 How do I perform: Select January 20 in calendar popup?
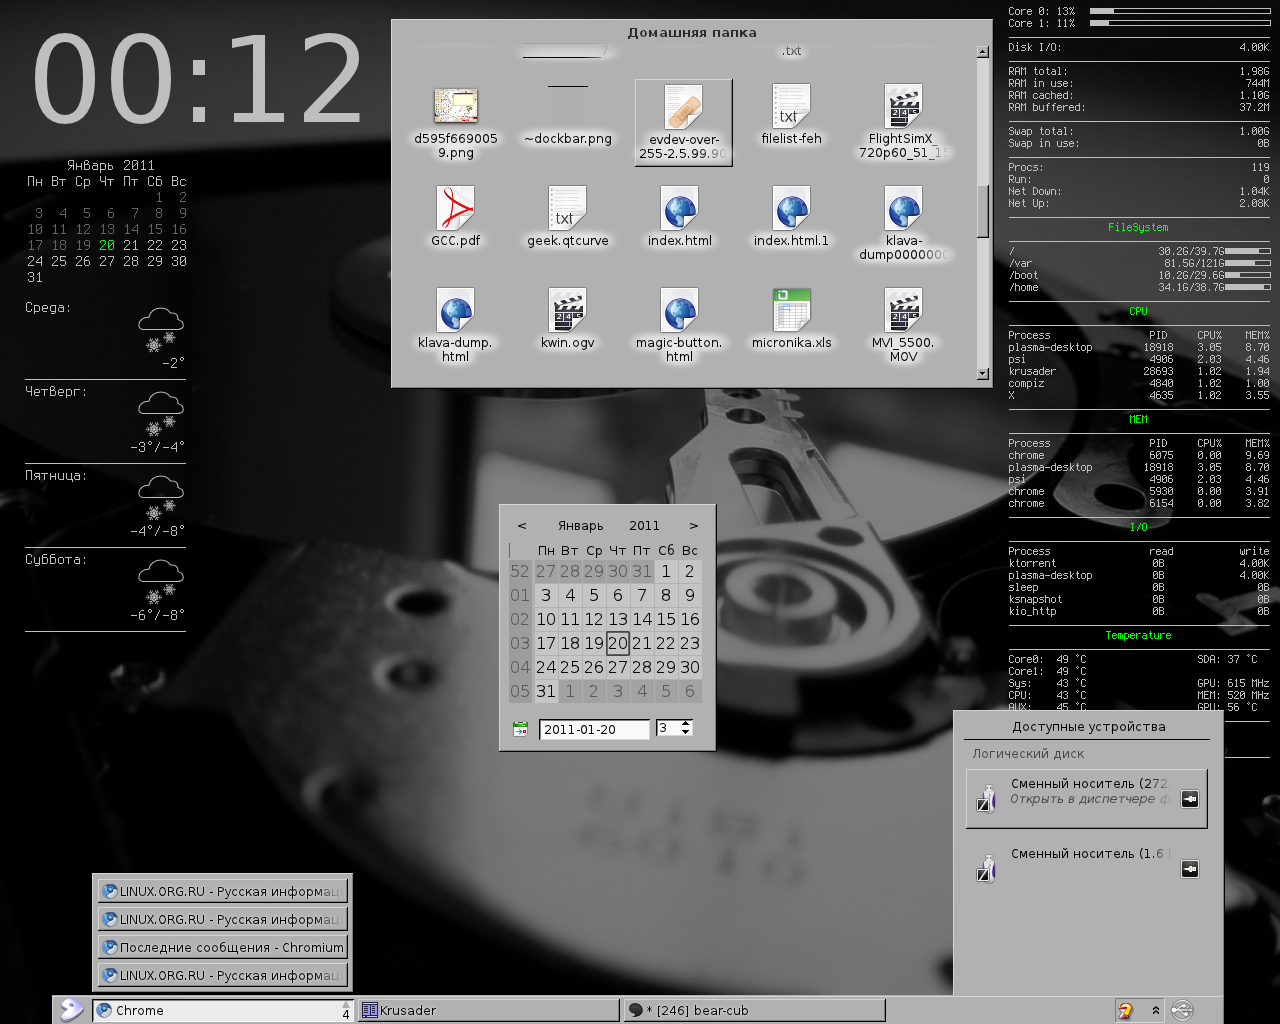(618, 644)
